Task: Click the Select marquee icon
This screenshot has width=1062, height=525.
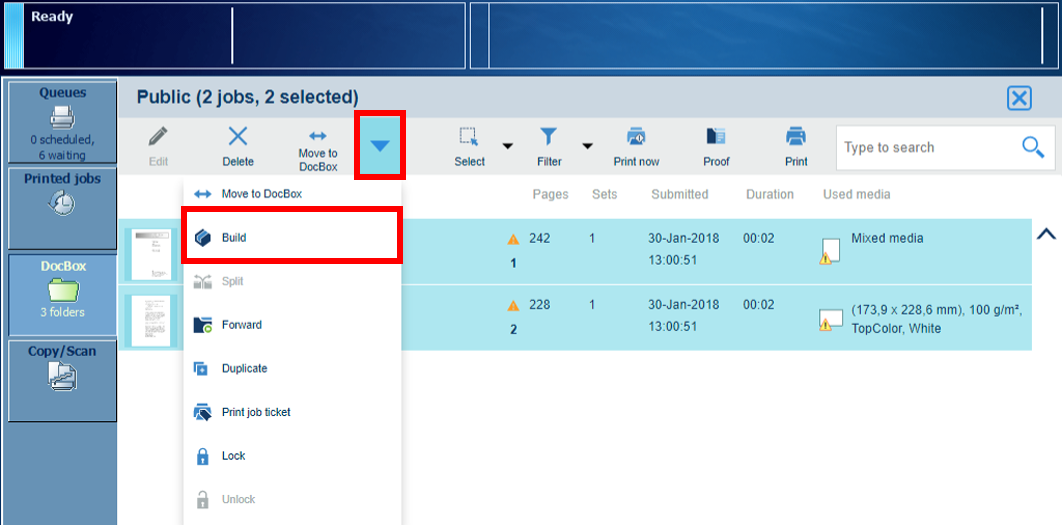Action: (469, 137)
